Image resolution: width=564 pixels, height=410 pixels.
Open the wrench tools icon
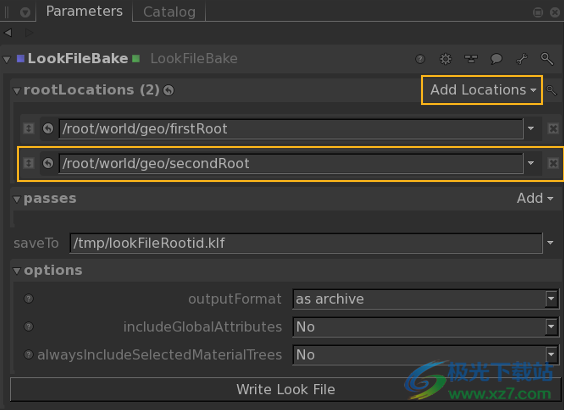(x=522, y=59)
